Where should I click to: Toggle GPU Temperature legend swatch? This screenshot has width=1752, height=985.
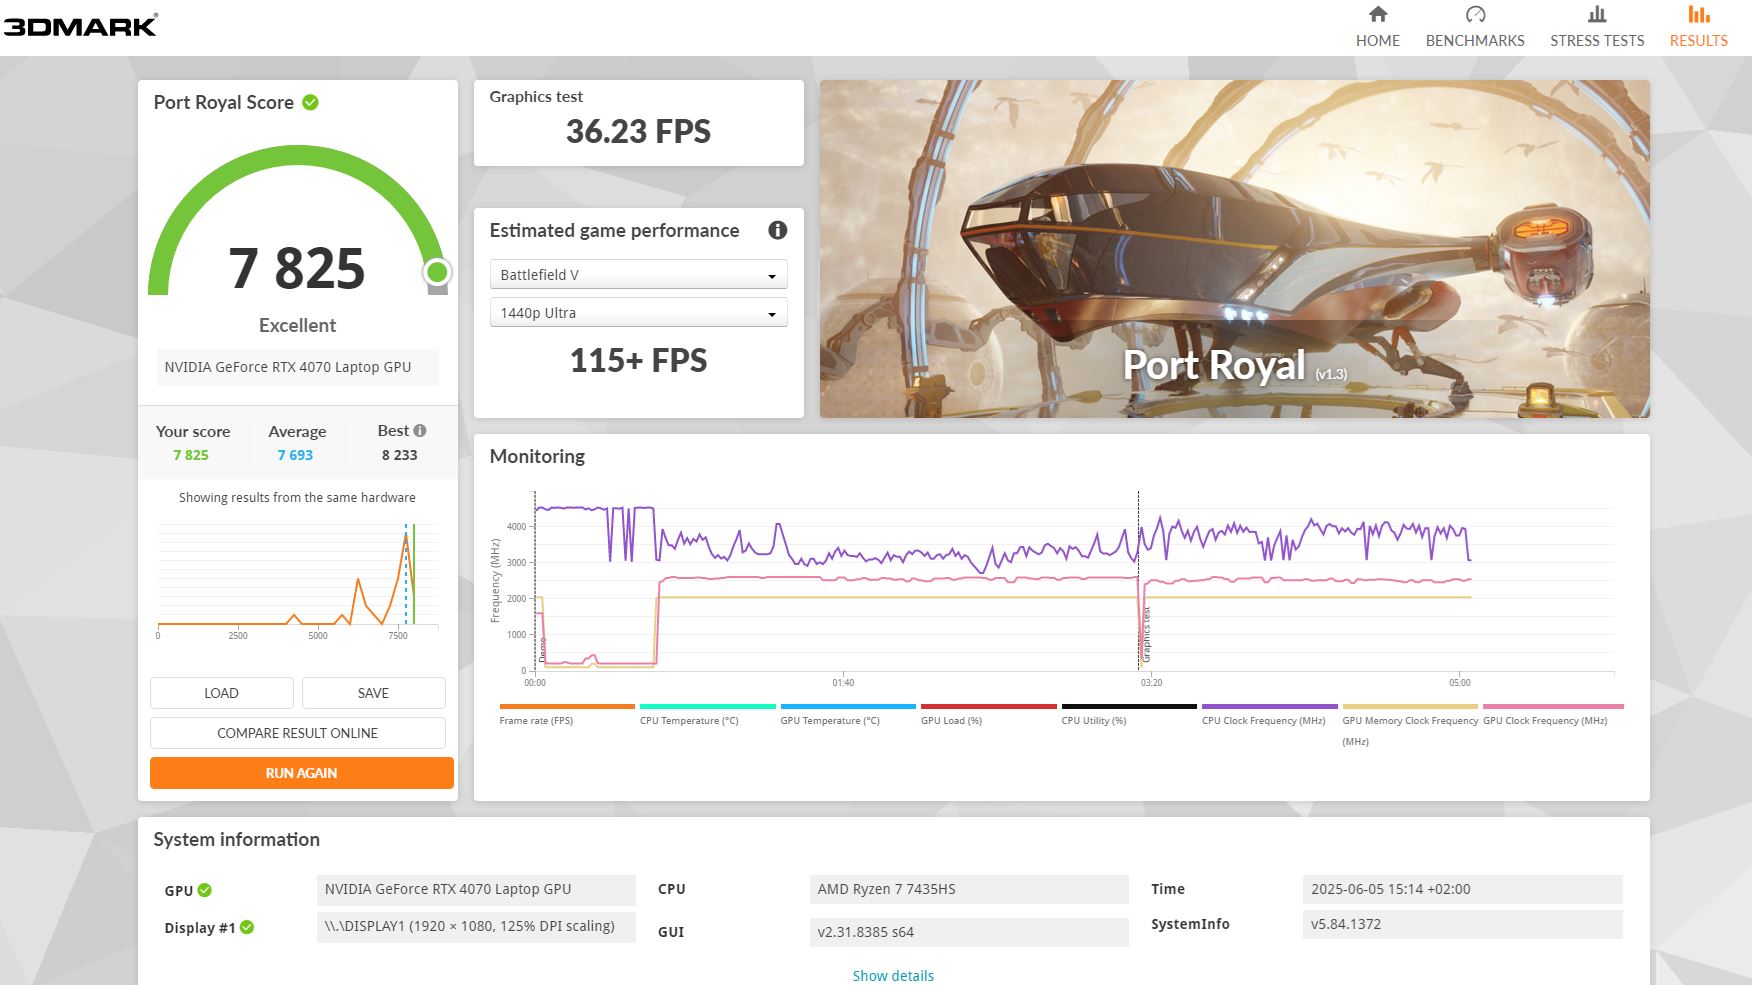(x=848, y=706)
